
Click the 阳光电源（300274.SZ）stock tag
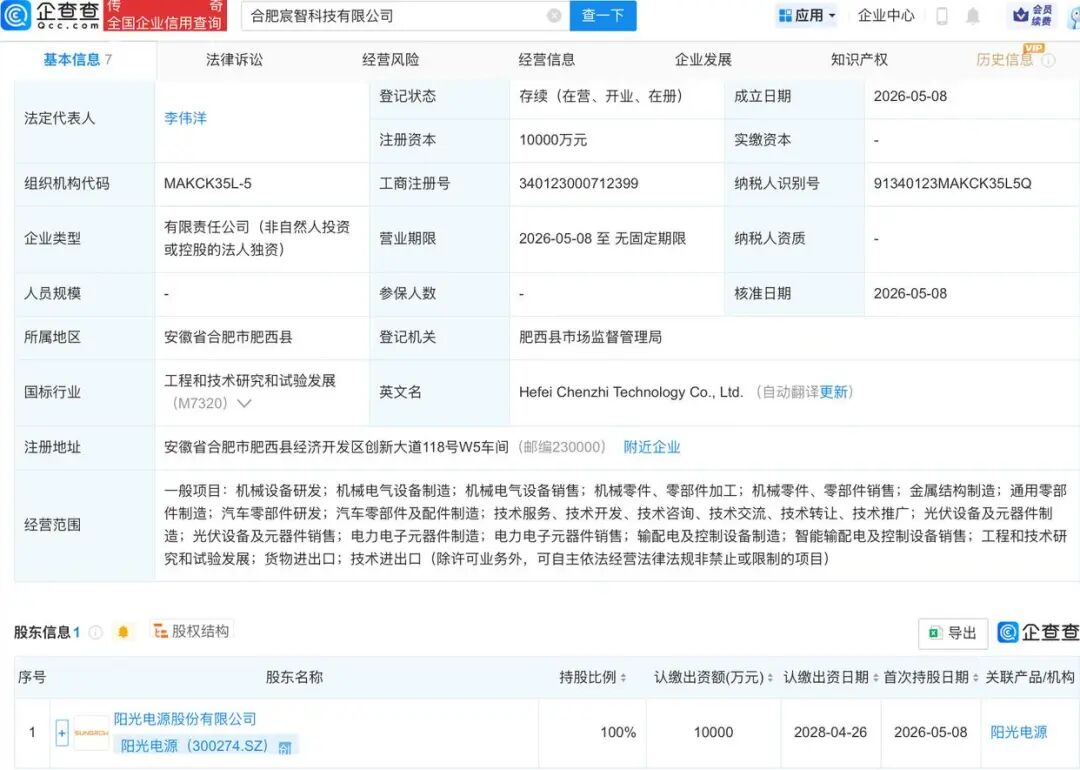point(206,746)
